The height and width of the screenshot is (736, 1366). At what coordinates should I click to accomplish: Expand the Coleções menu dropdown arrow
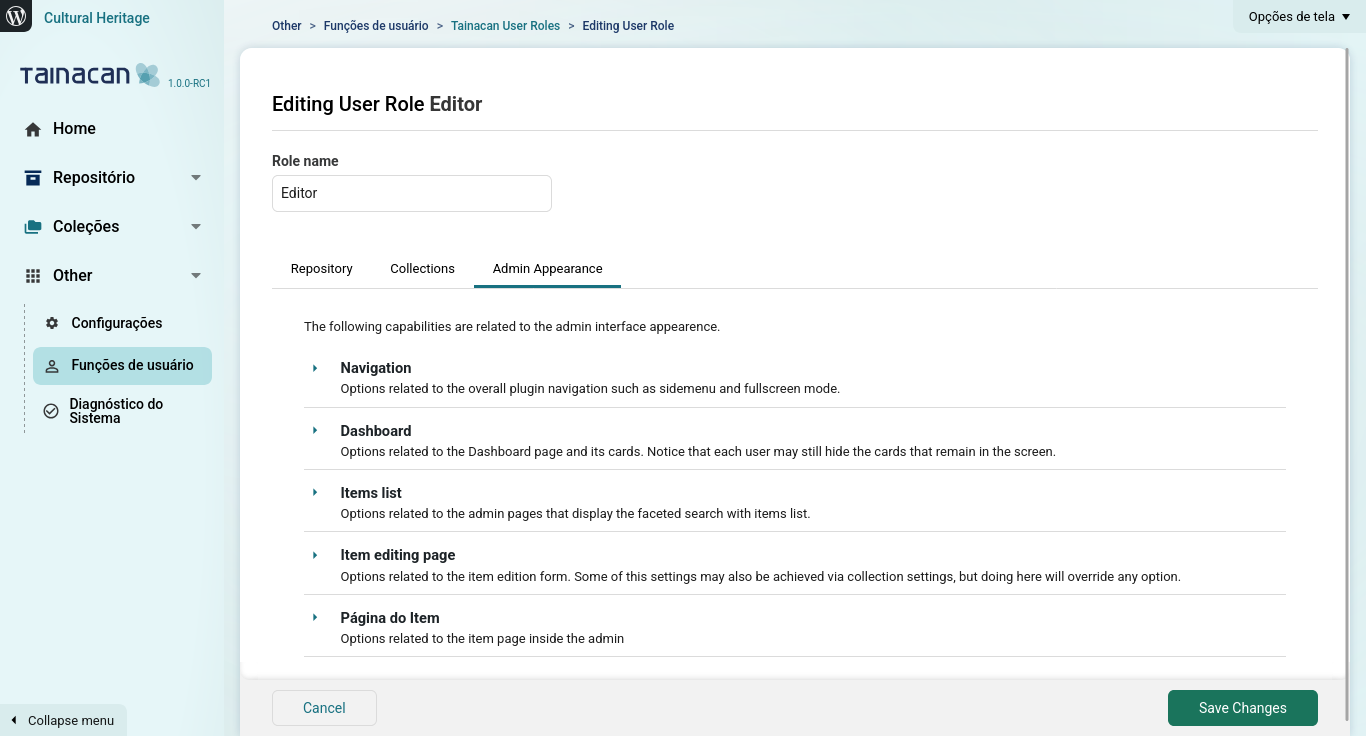coord(196,227)
